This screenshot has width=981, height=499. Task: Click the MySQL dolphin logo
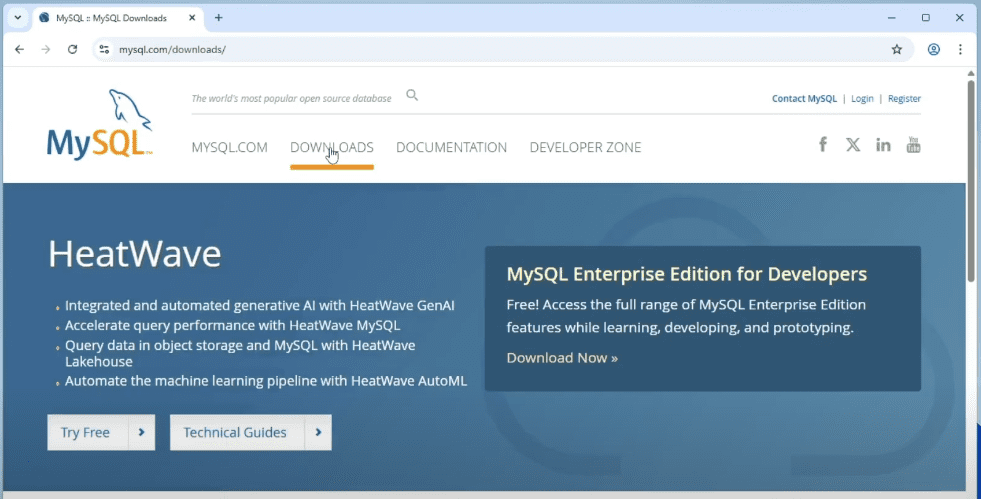99,125
